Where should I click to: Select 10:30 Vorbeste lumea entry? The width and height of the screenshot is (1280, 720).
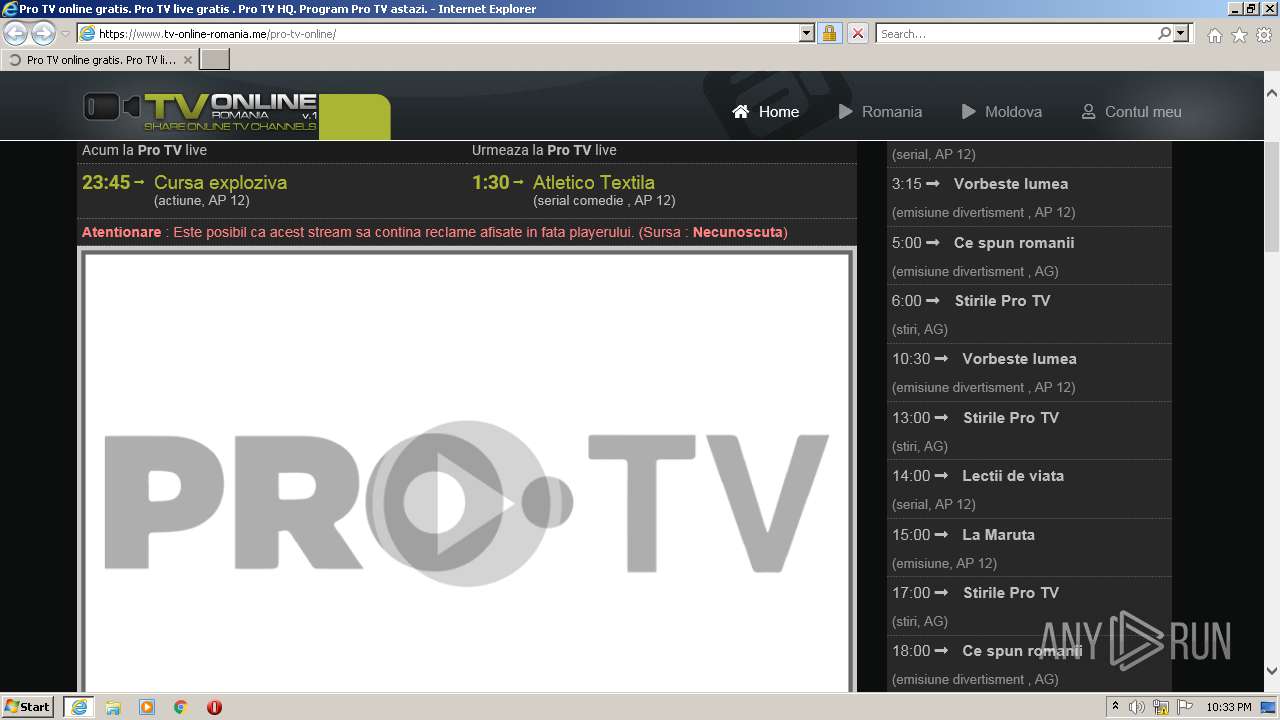click(x=1029, y=372)
